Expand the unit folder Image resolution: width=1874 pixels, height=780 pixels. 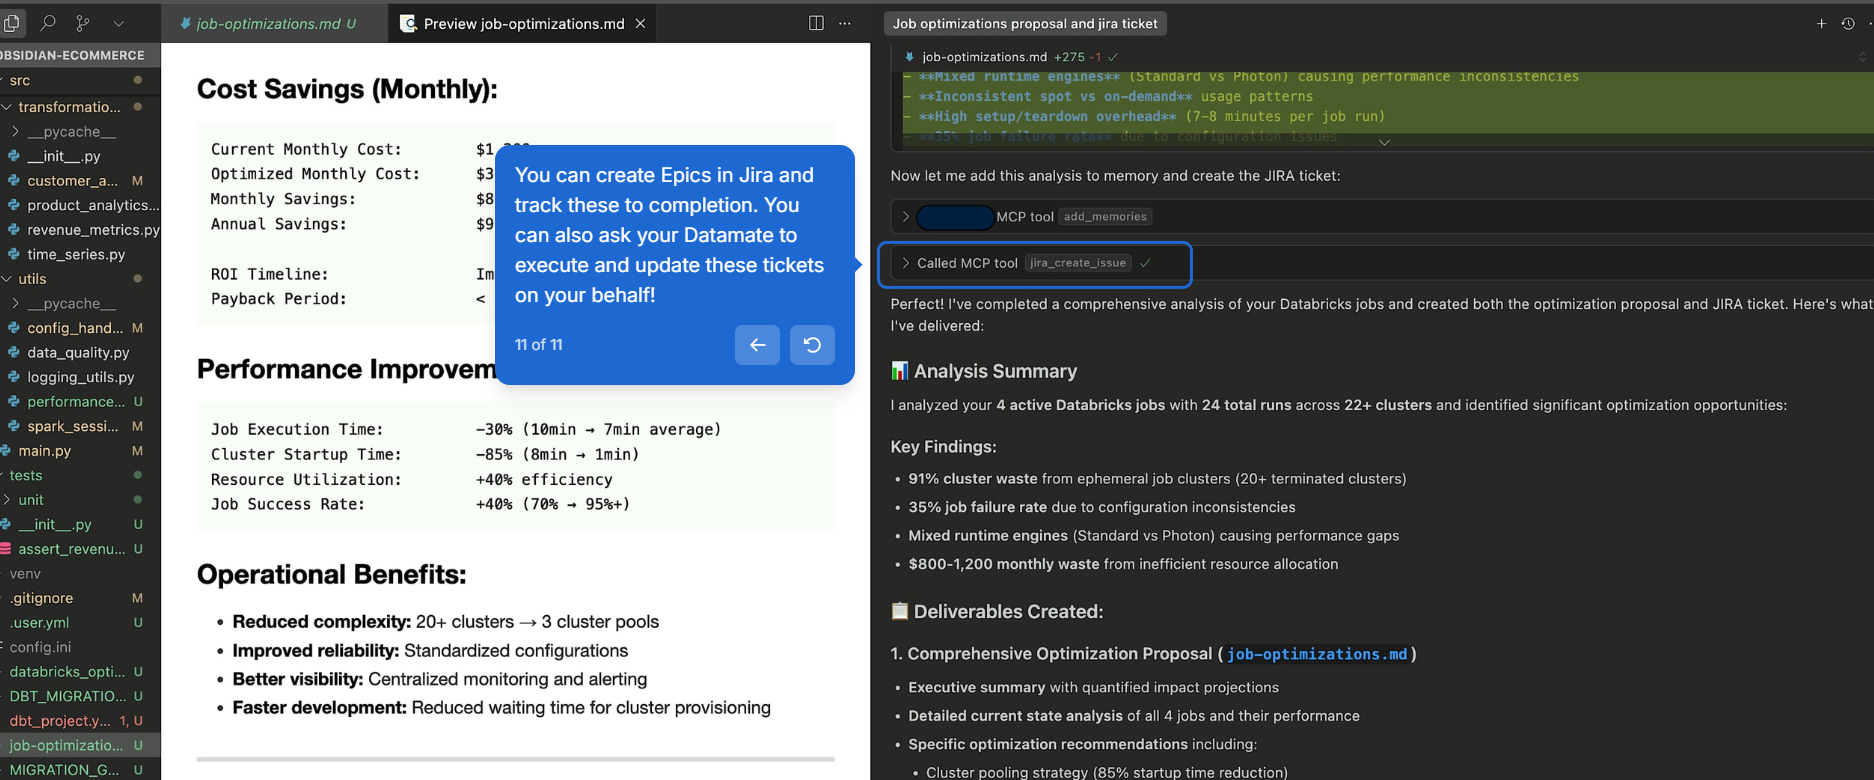pyautogui.click(x=80, y=499)
